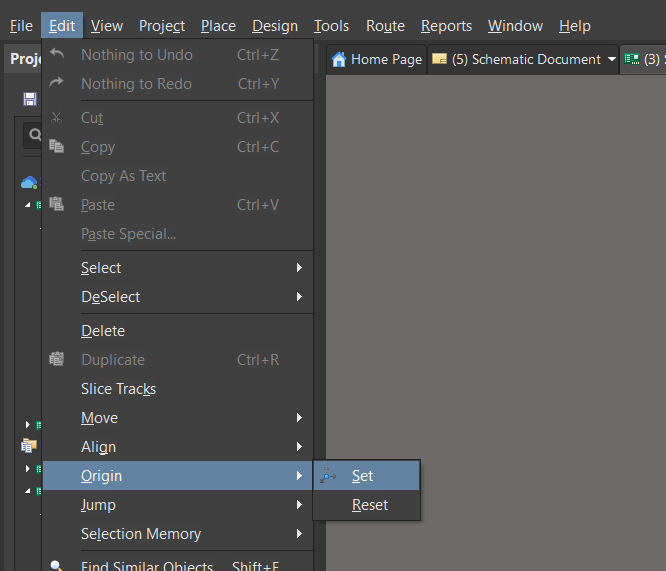Viewport: 666px width, 571px height.
Task: Choose Delete from the Edit menu
Action: pos(178,331)
